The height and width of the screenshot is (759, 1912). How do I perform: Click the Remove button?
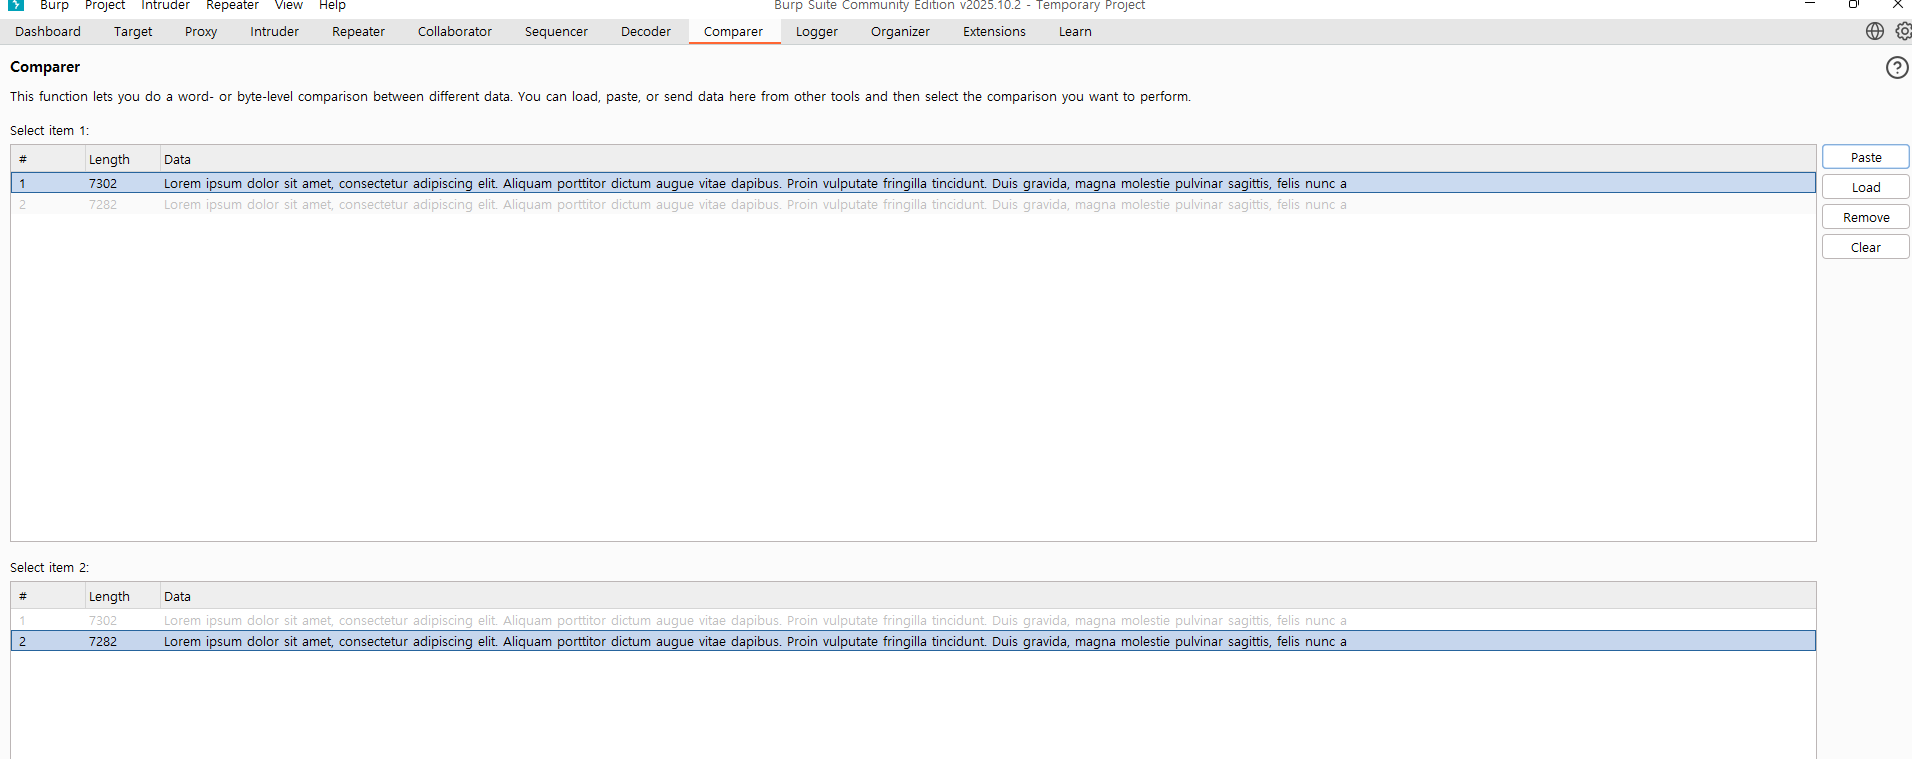[1865, 217]
